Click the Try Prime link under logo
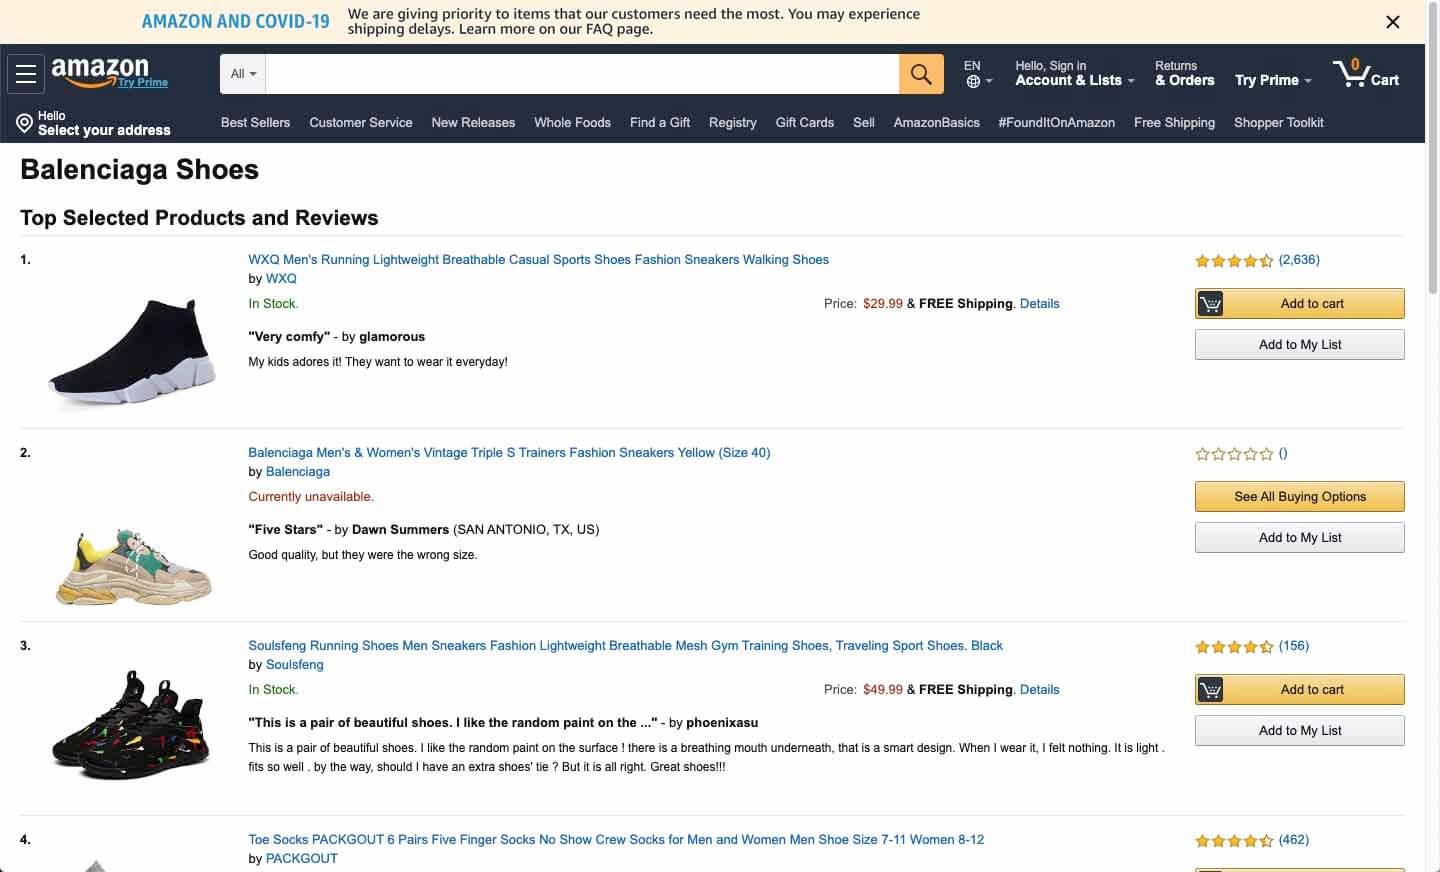Screen dimensions: 1440x872 (x=143, y=82)
